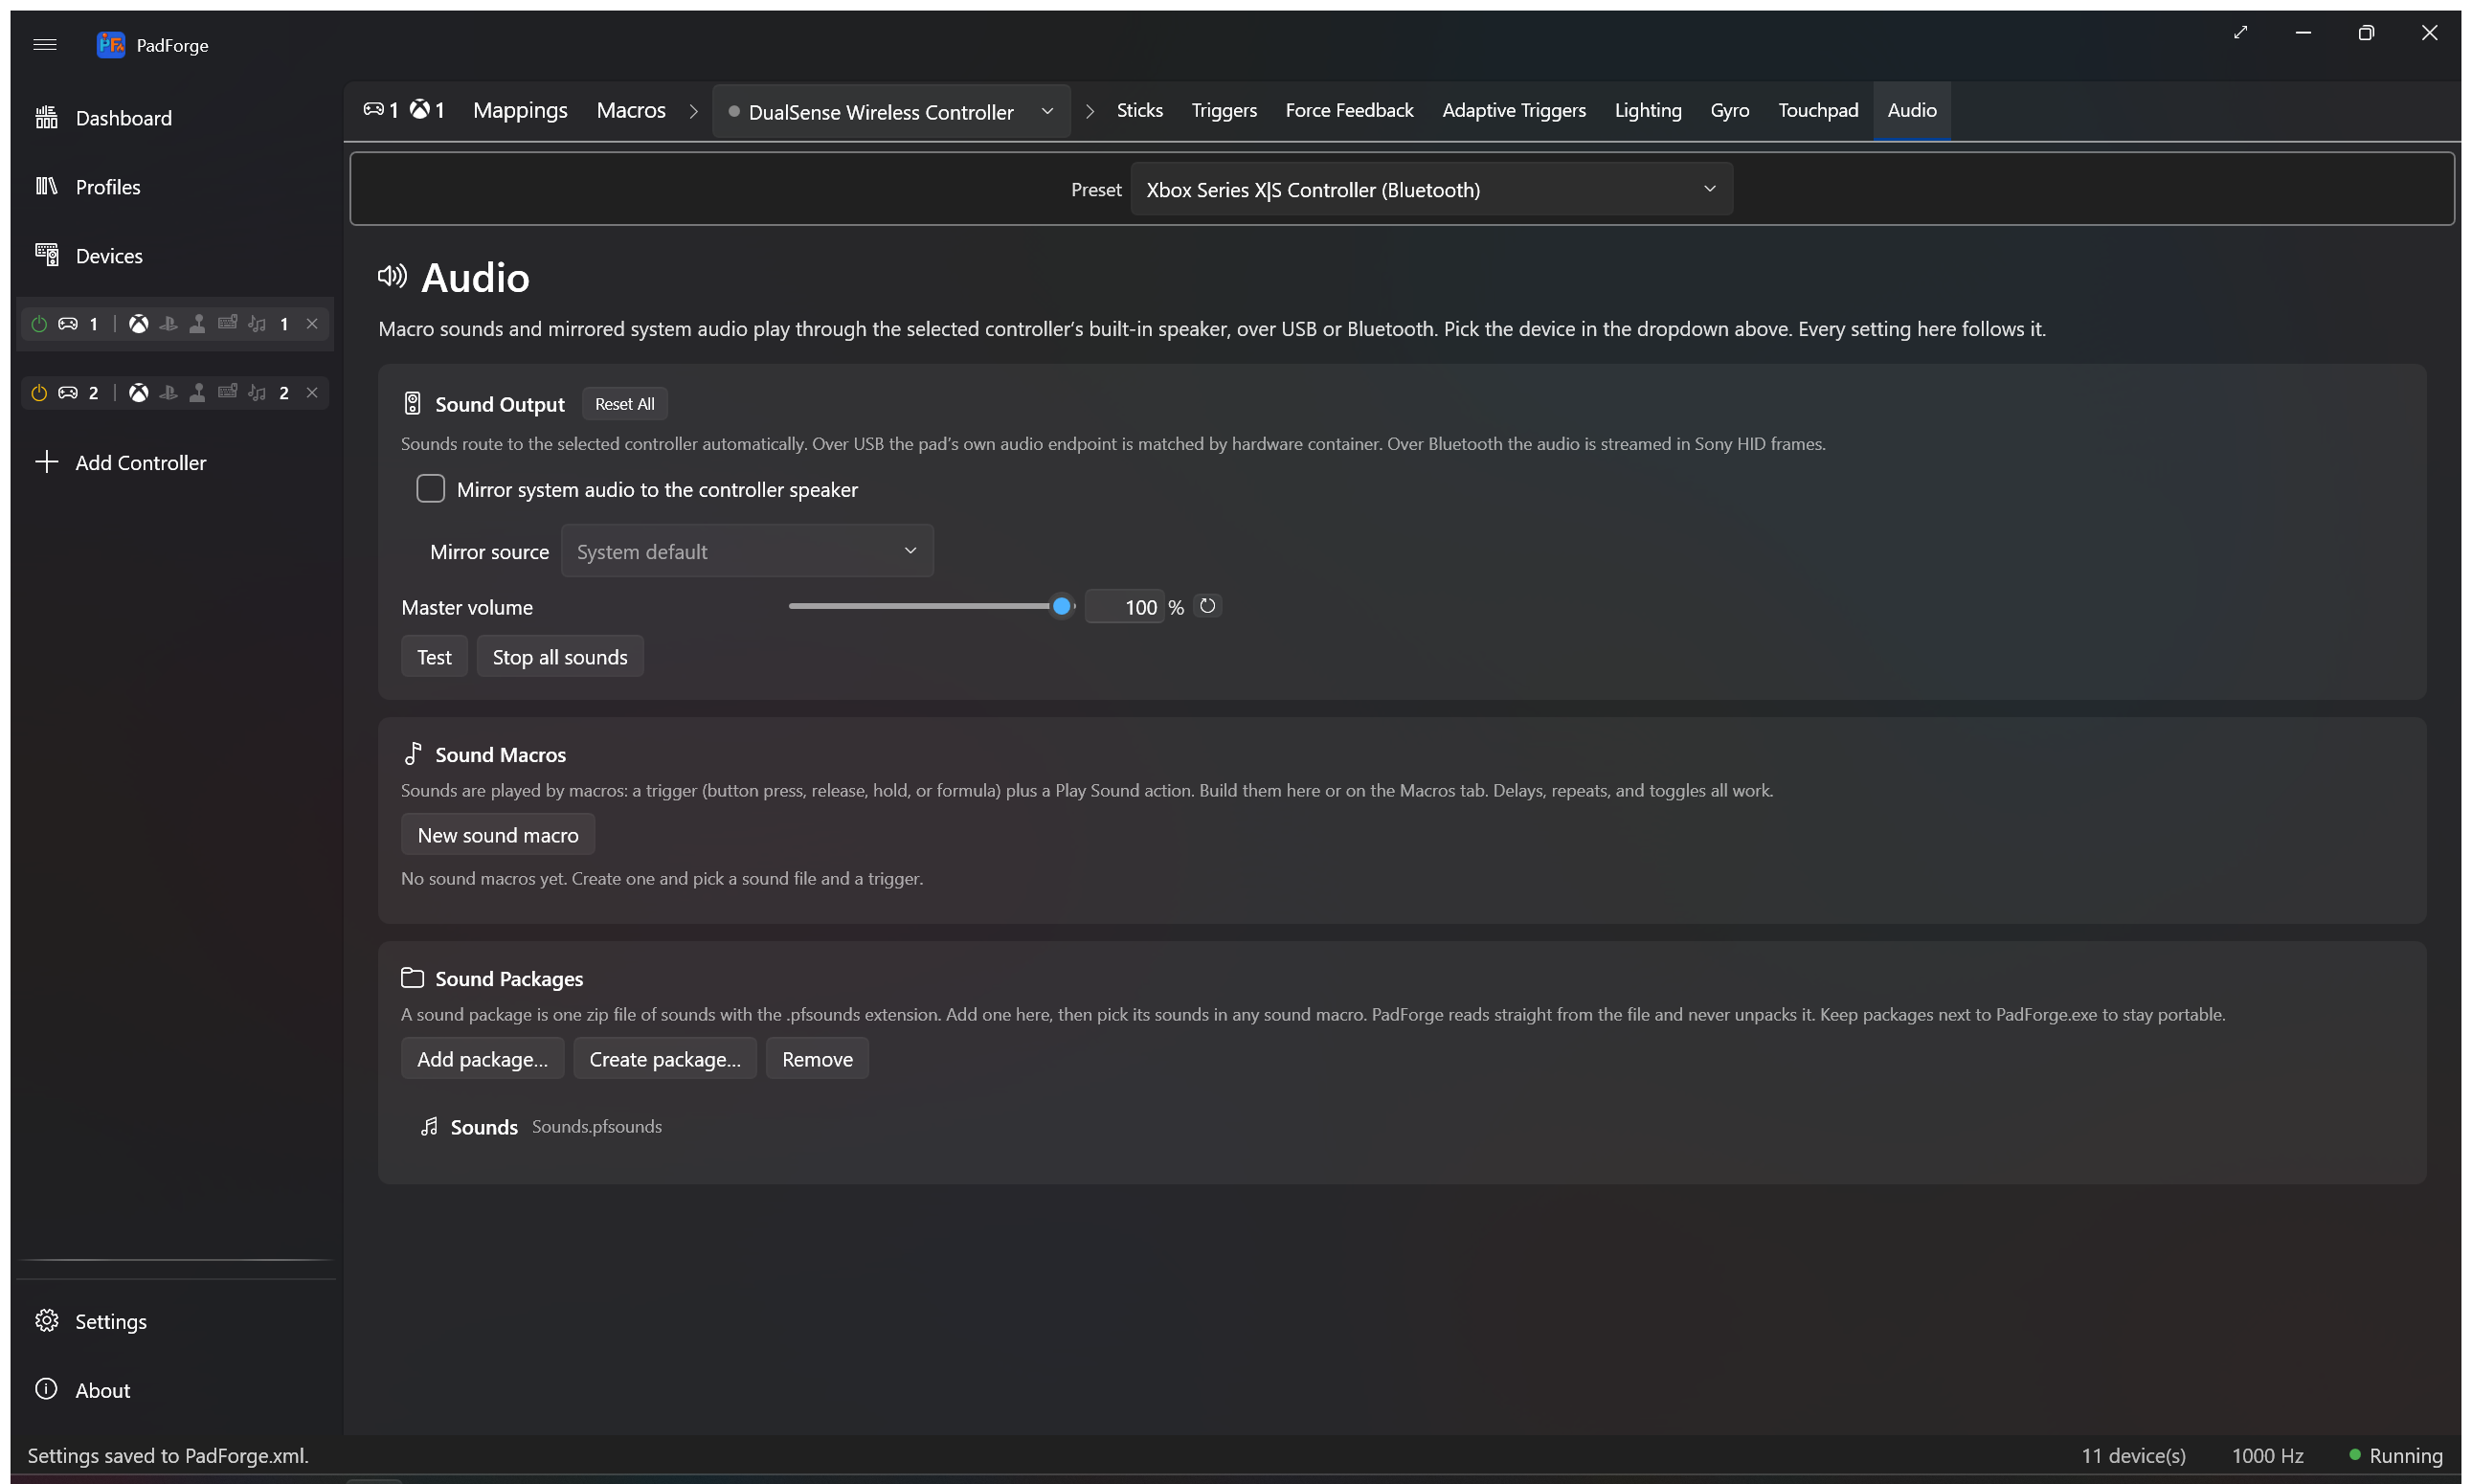Click Add package... button

[x=483, y=1059]
